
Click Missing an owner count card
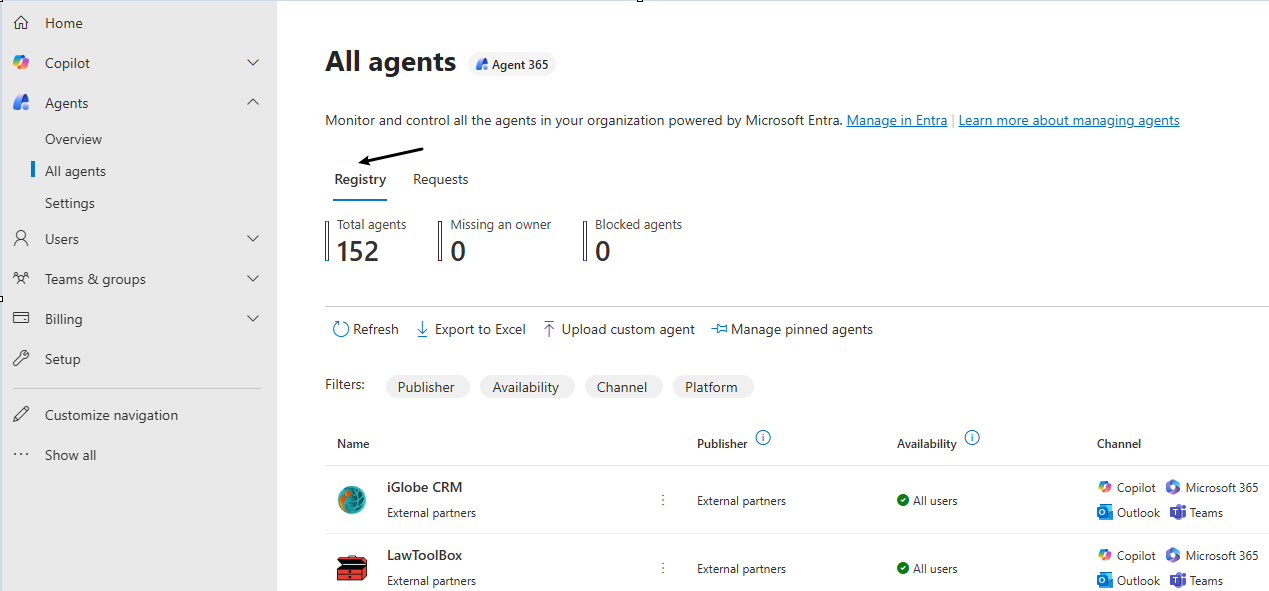click(x=496, y=241)
